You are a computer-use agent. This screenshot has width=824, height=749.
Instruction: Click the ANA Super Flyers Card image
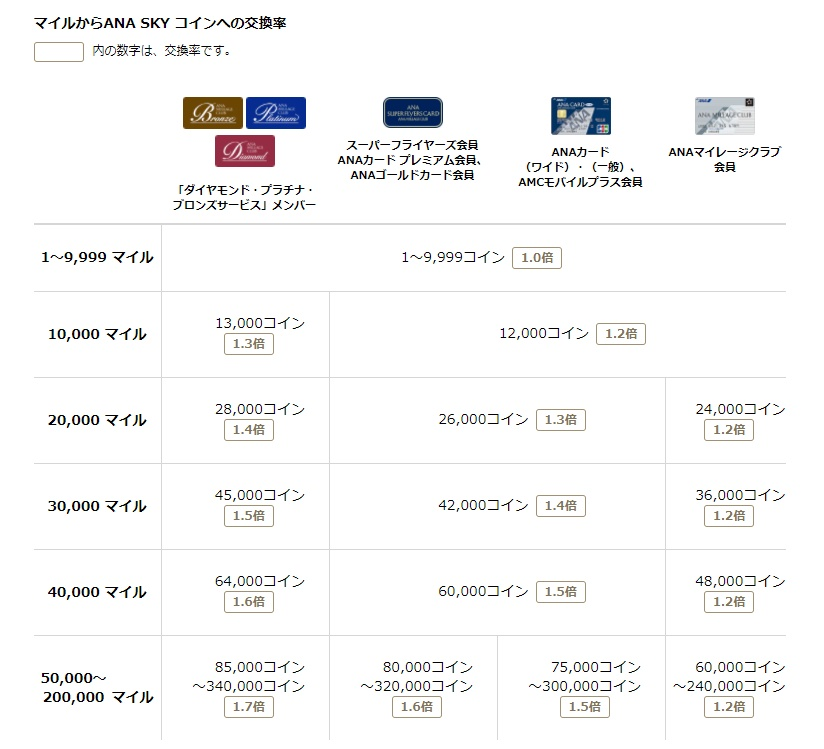[413, 112]
